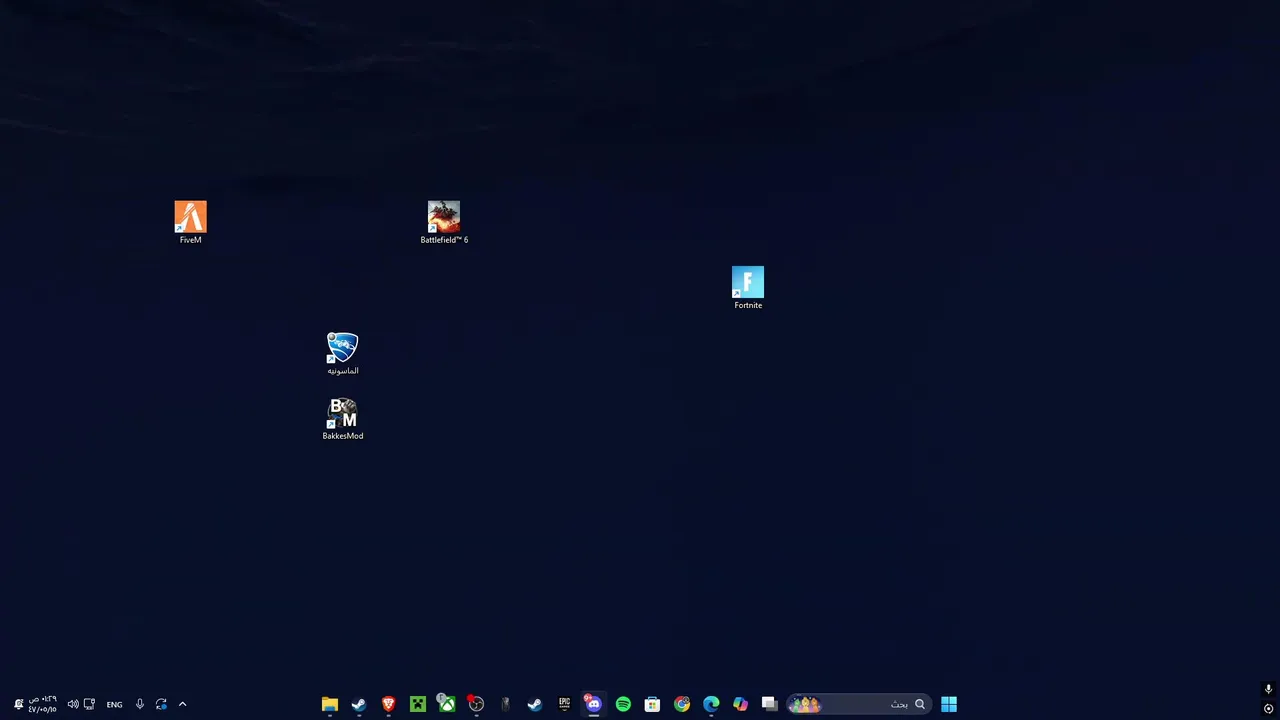Open the volume control in tray
This screenshot has width=1280, height=720.
[73, 704]
